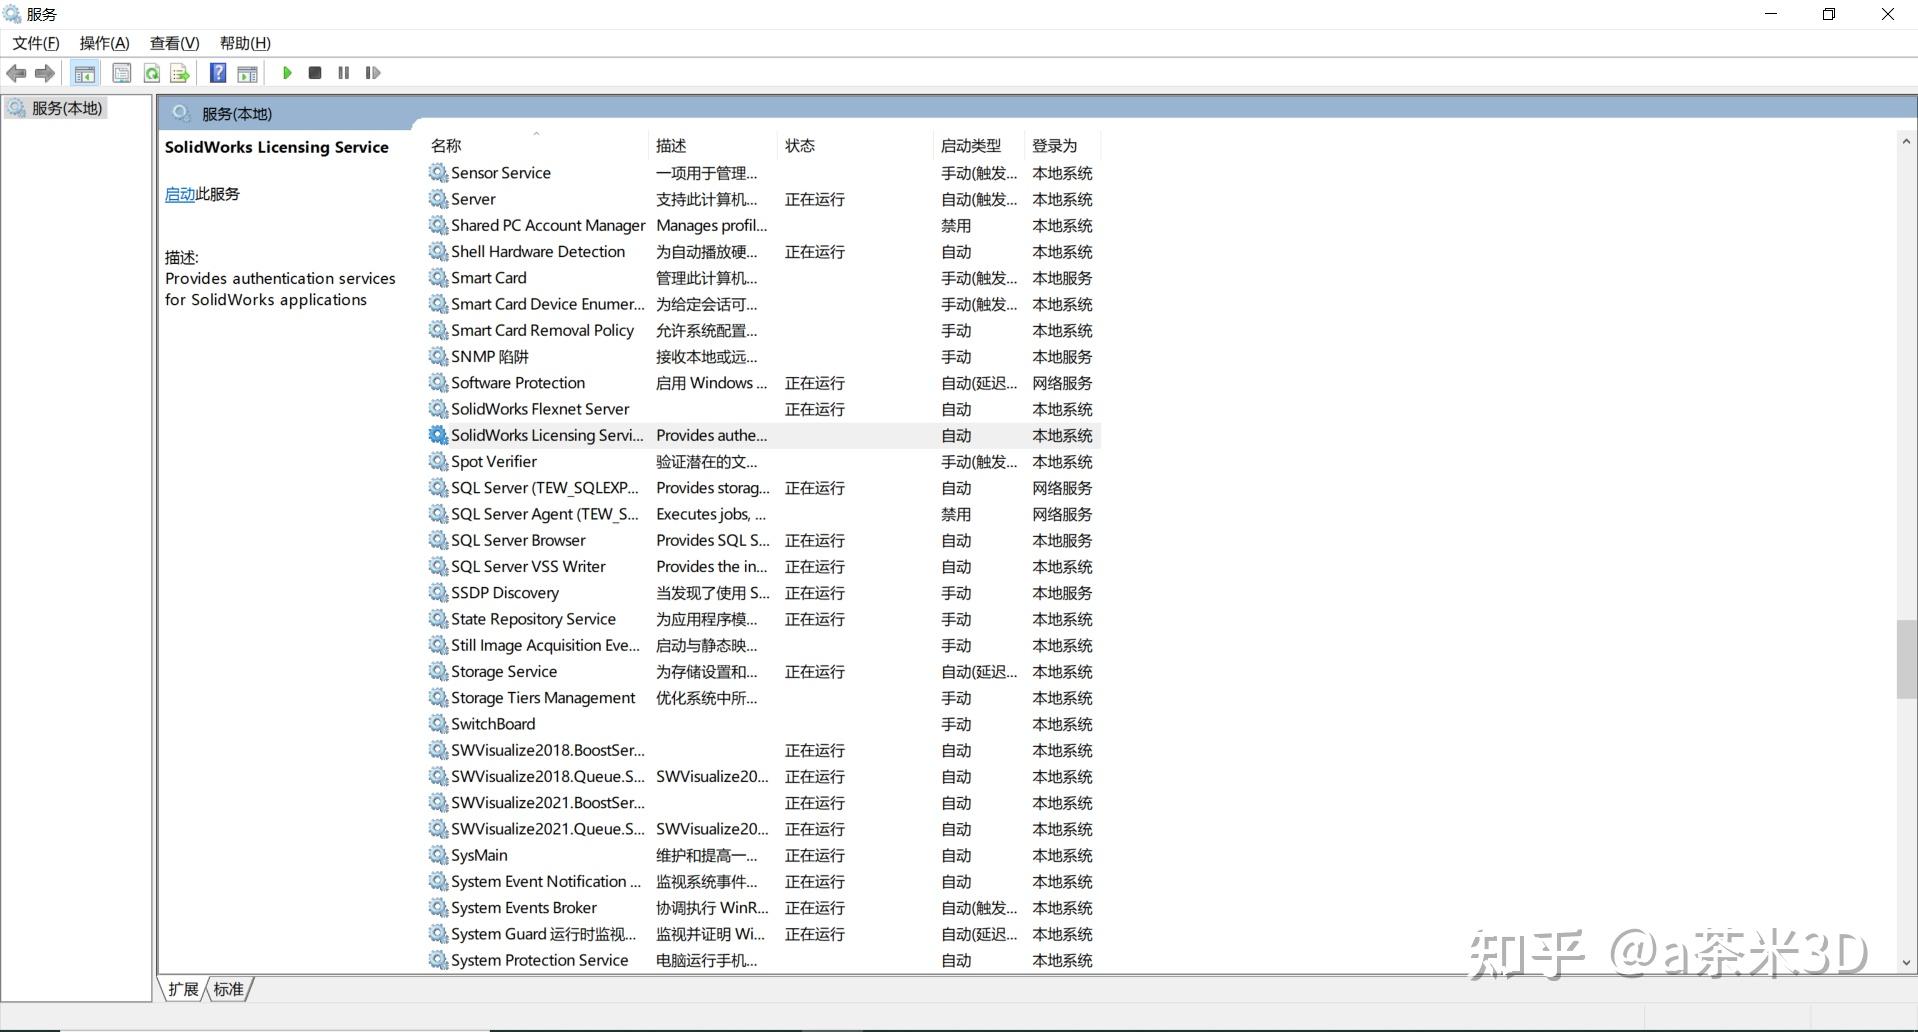This screenshot has height=1032, width=1918.
Task: Select SQL Server (TEW_SQLEXP... service
Action: pyautogui.click(x=764, y=488)
